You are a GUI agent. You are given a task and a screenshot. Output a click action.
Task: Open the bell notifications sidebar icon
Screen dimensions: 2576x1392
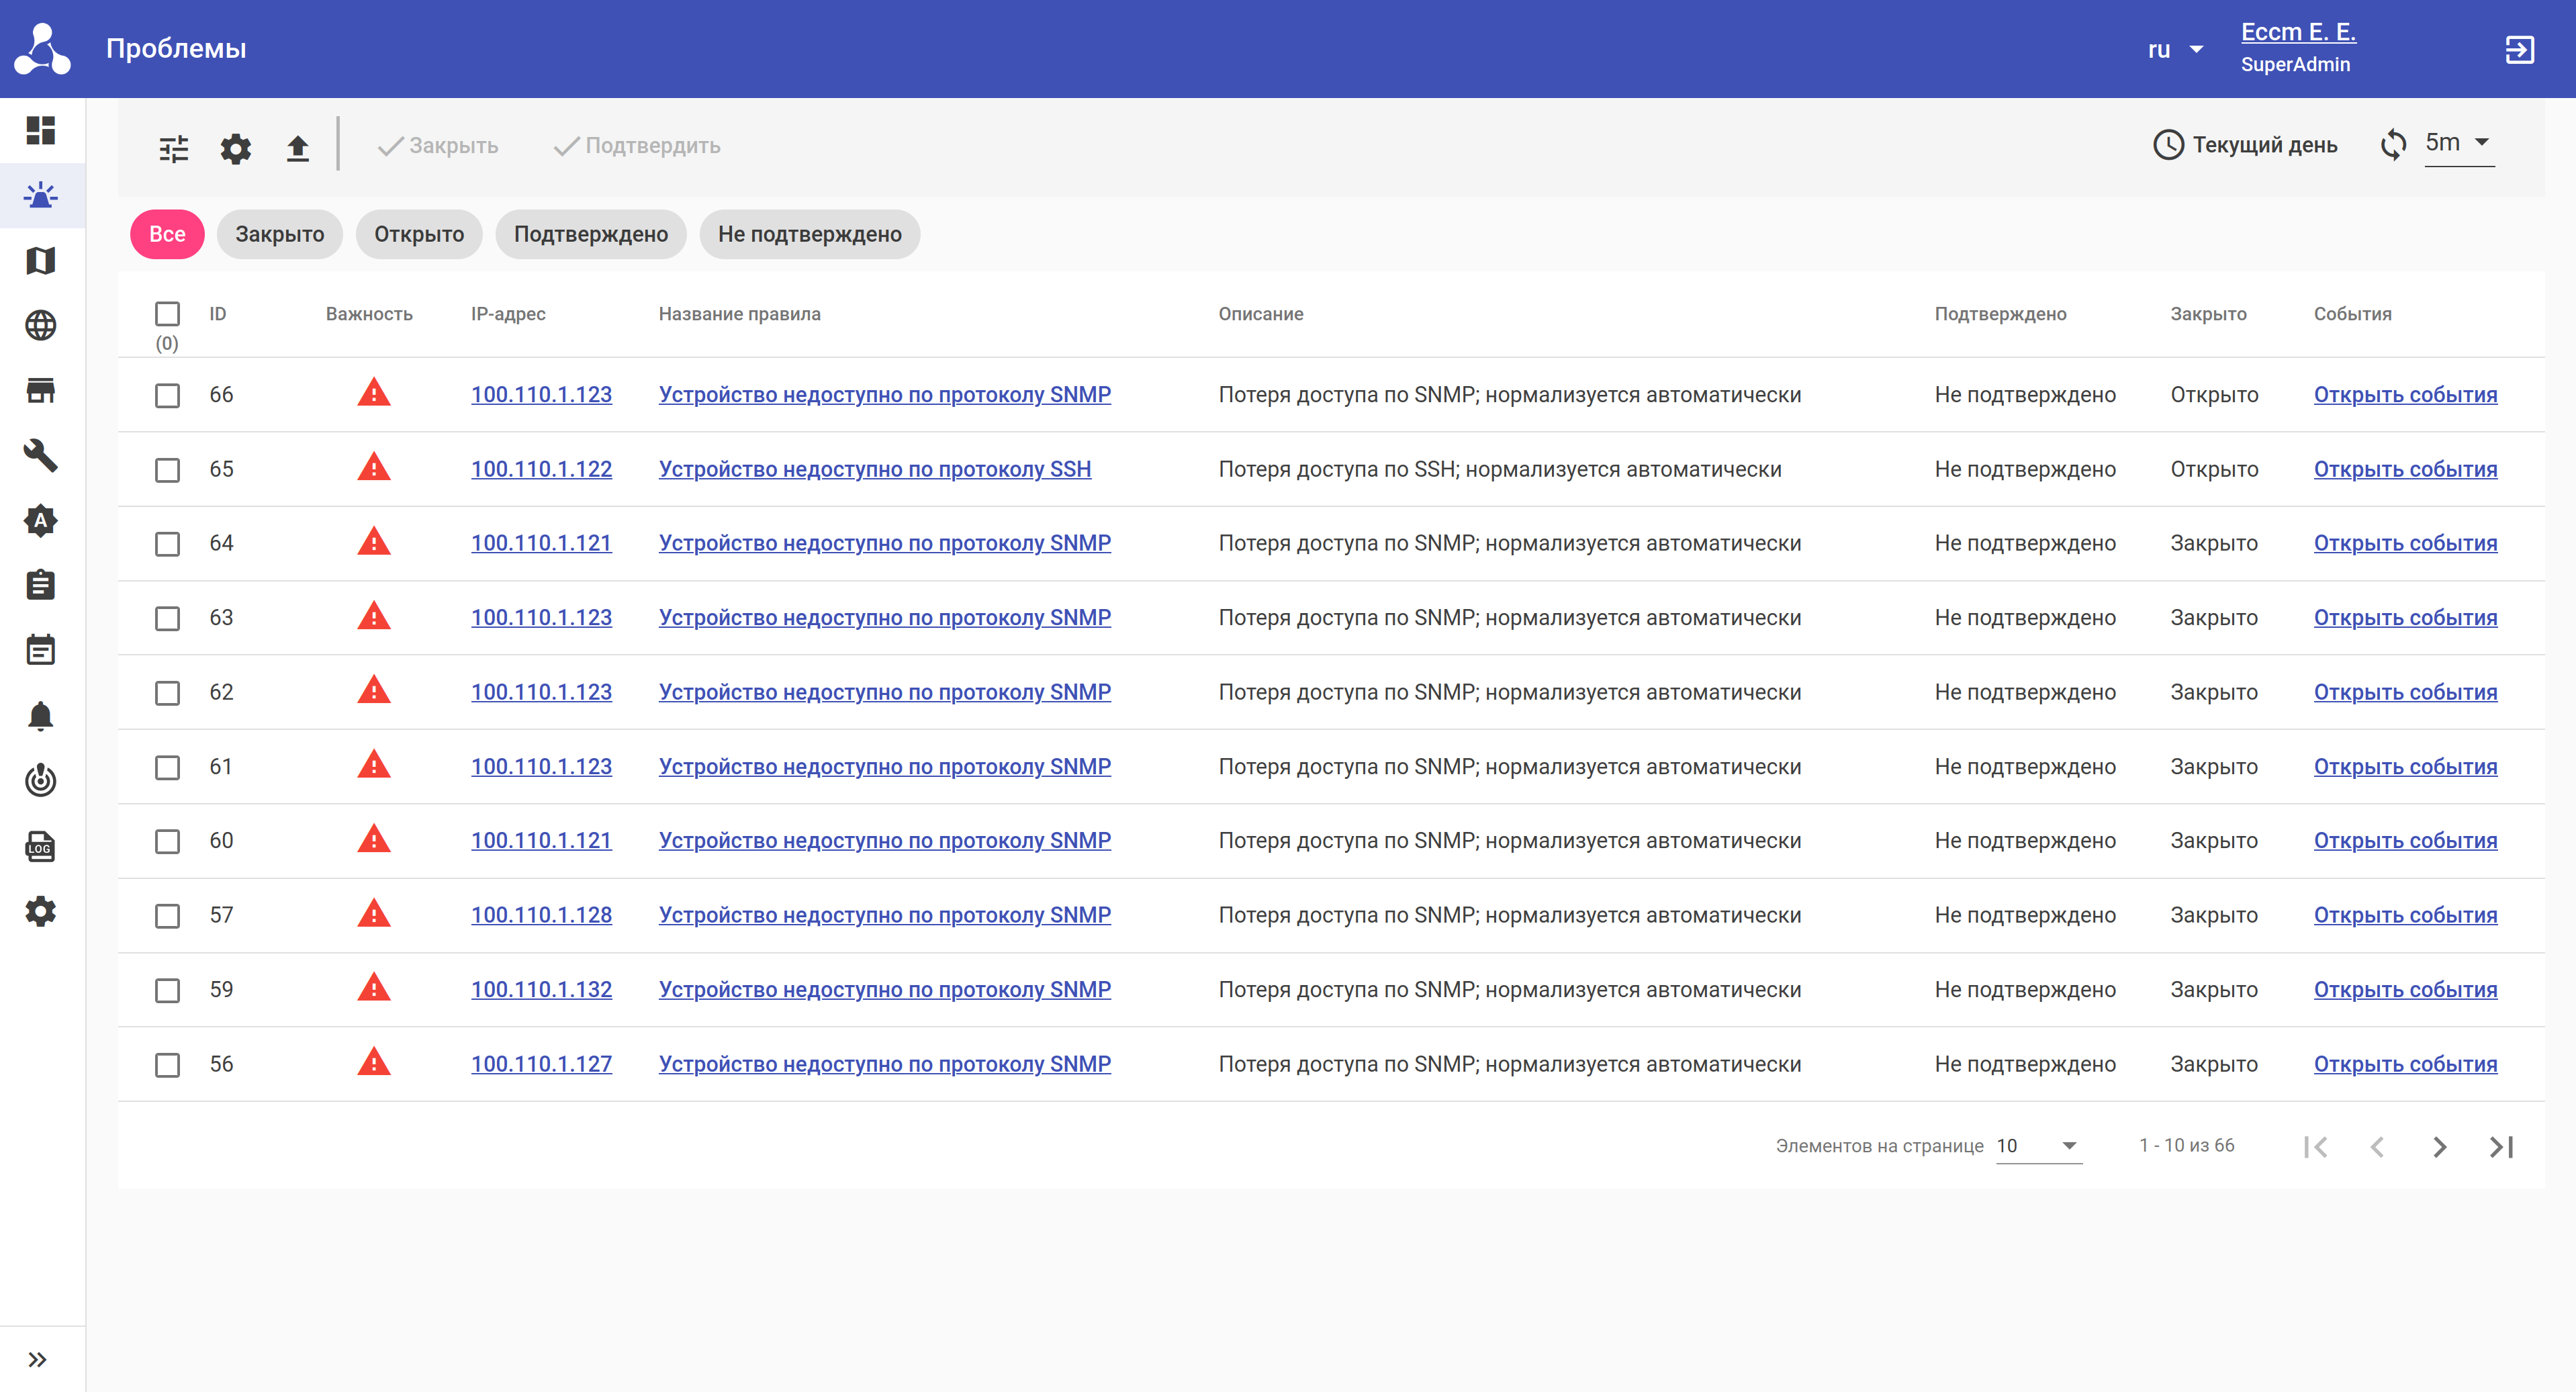click(41, 716)
